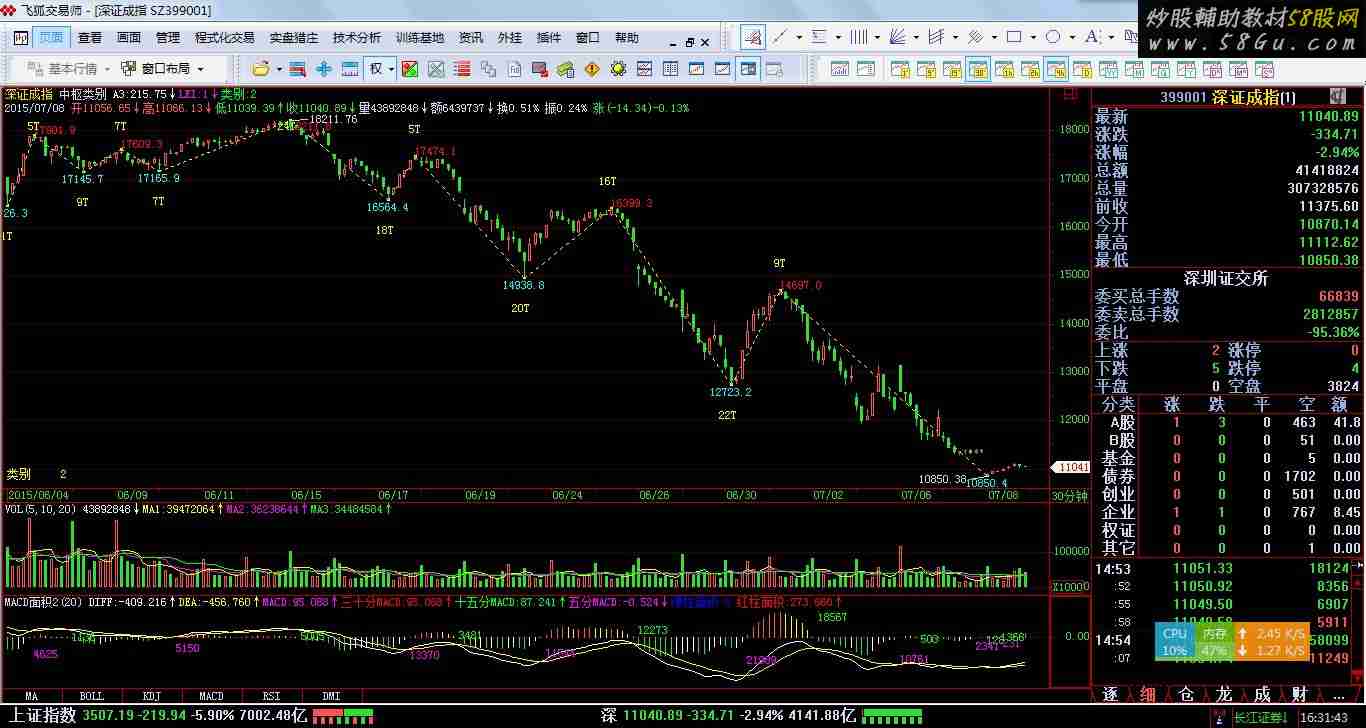Switch to the BOLL indicator tab
Image resolution: width=1366 pixels, height=728 pixels.
click(91, 696)
